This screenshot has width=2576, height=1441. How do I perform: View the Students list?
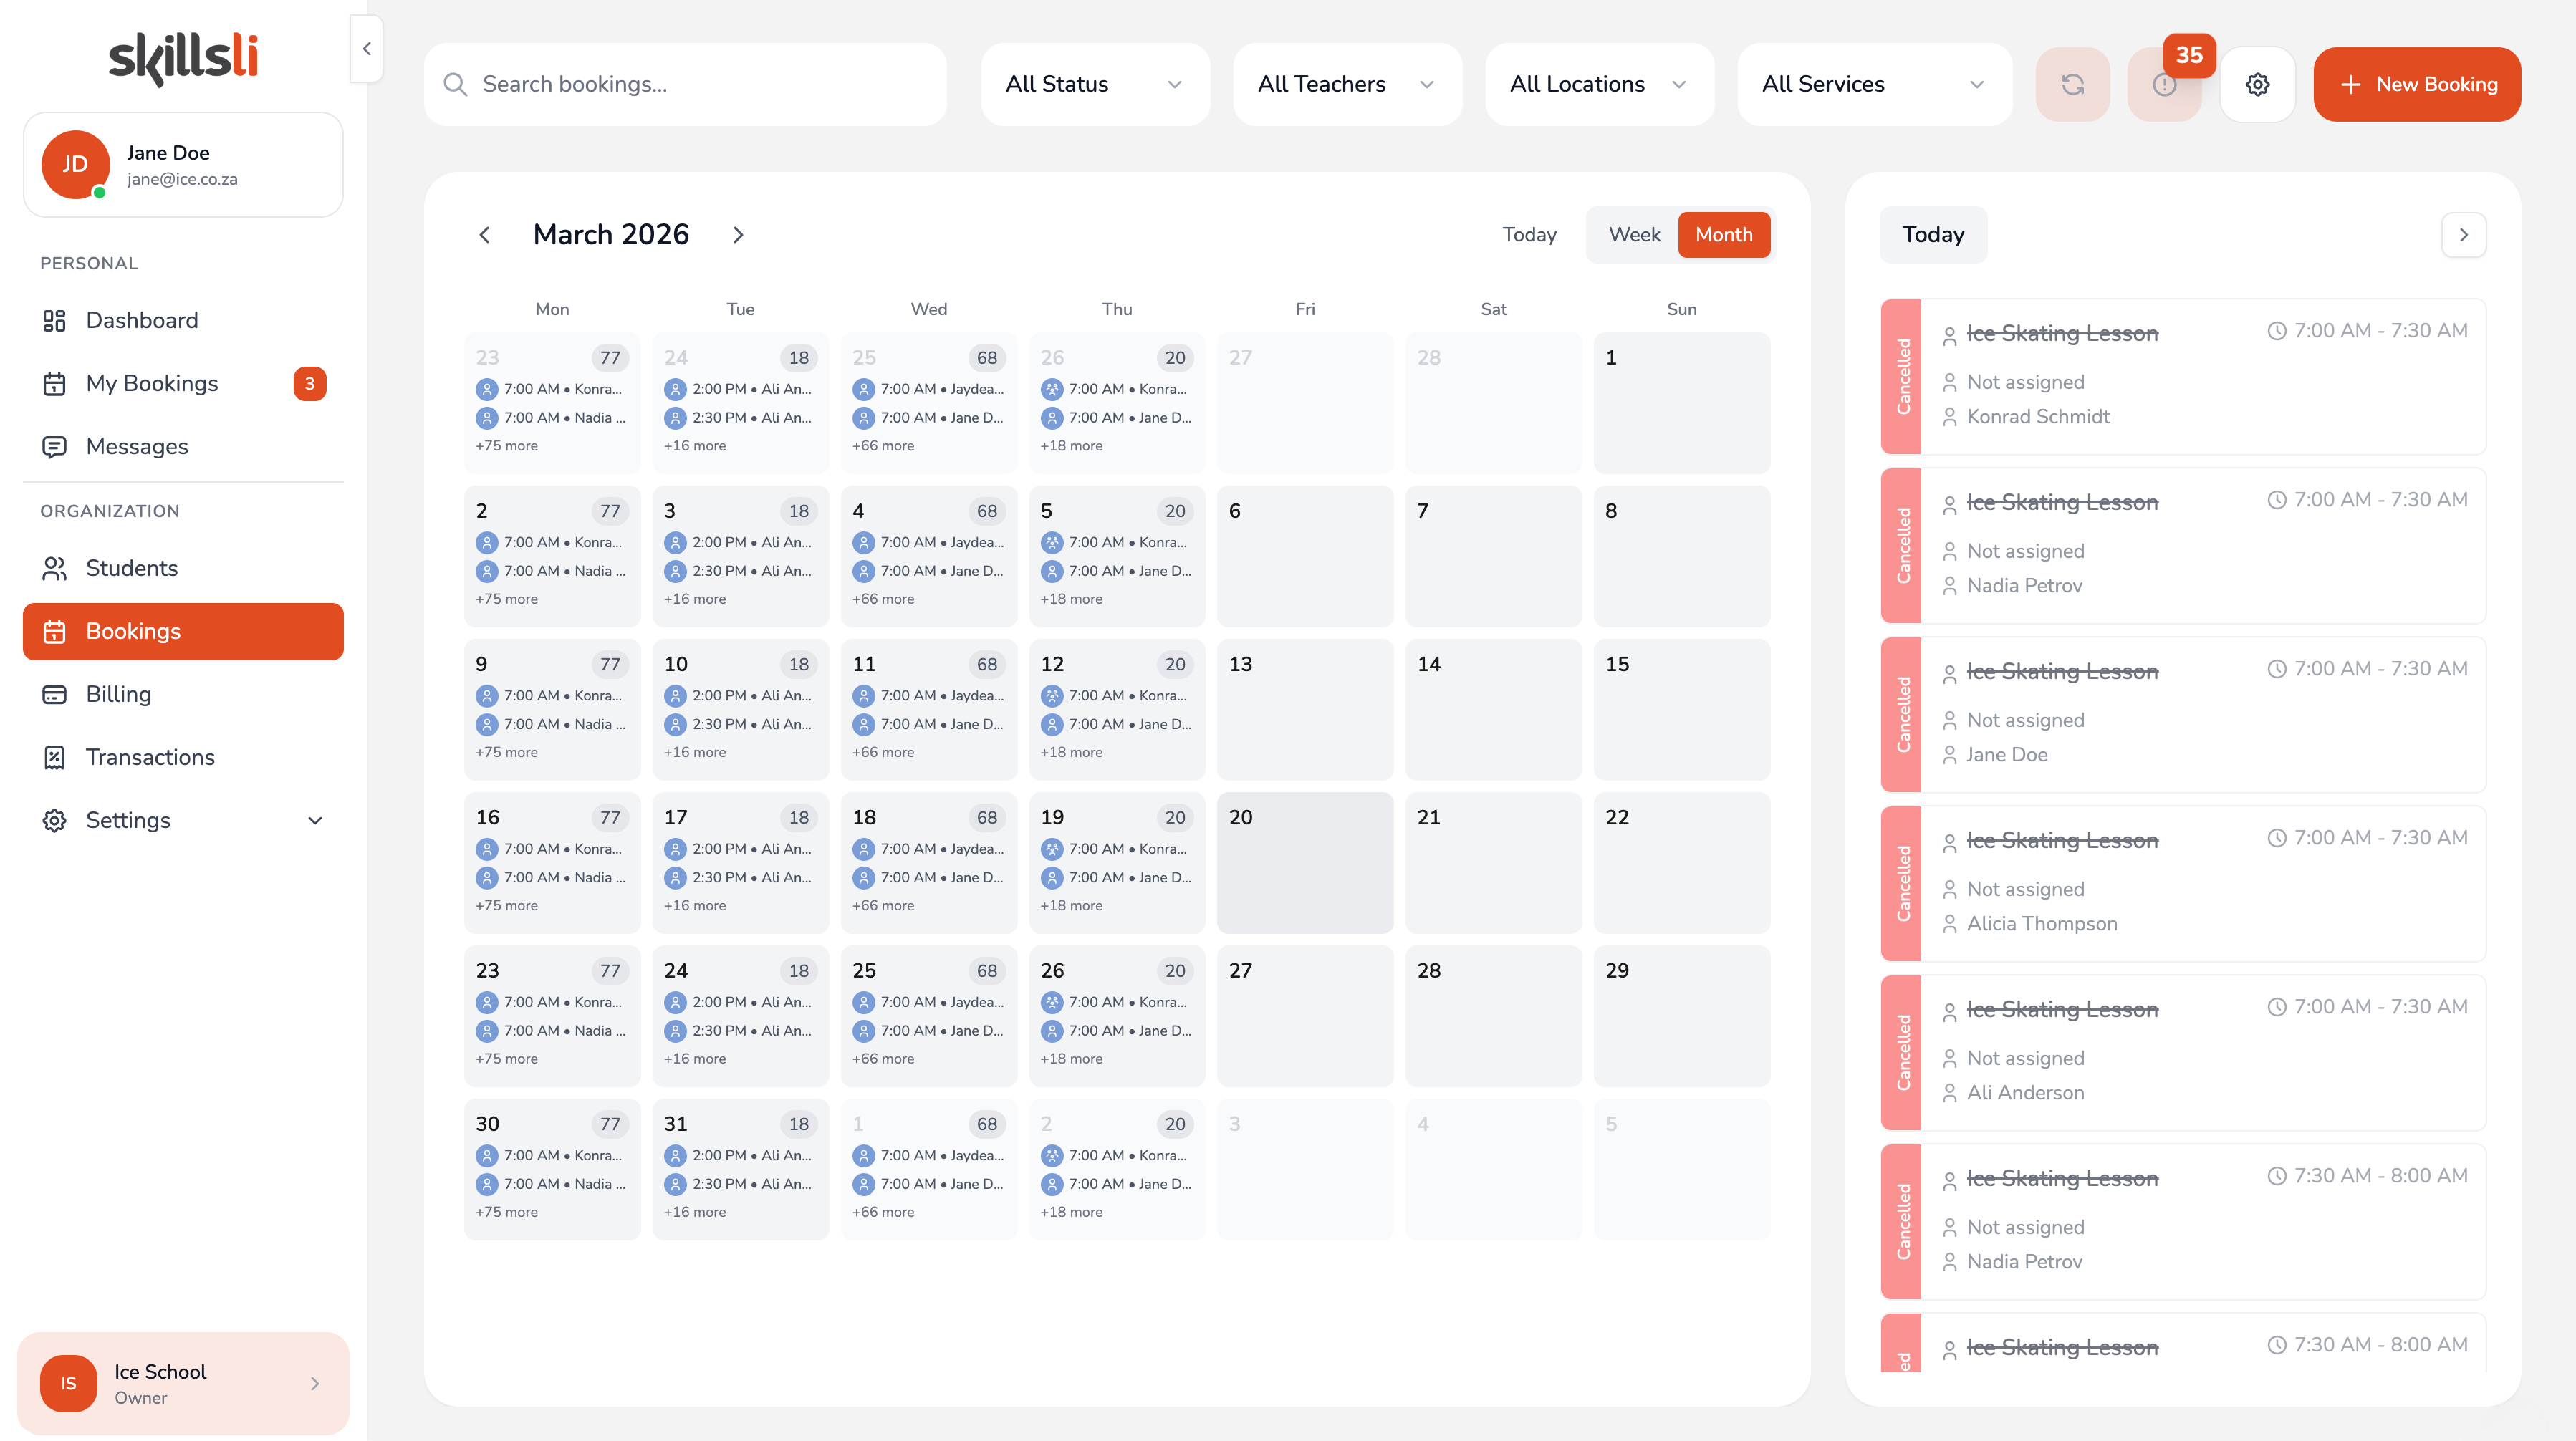coord(131,568)
